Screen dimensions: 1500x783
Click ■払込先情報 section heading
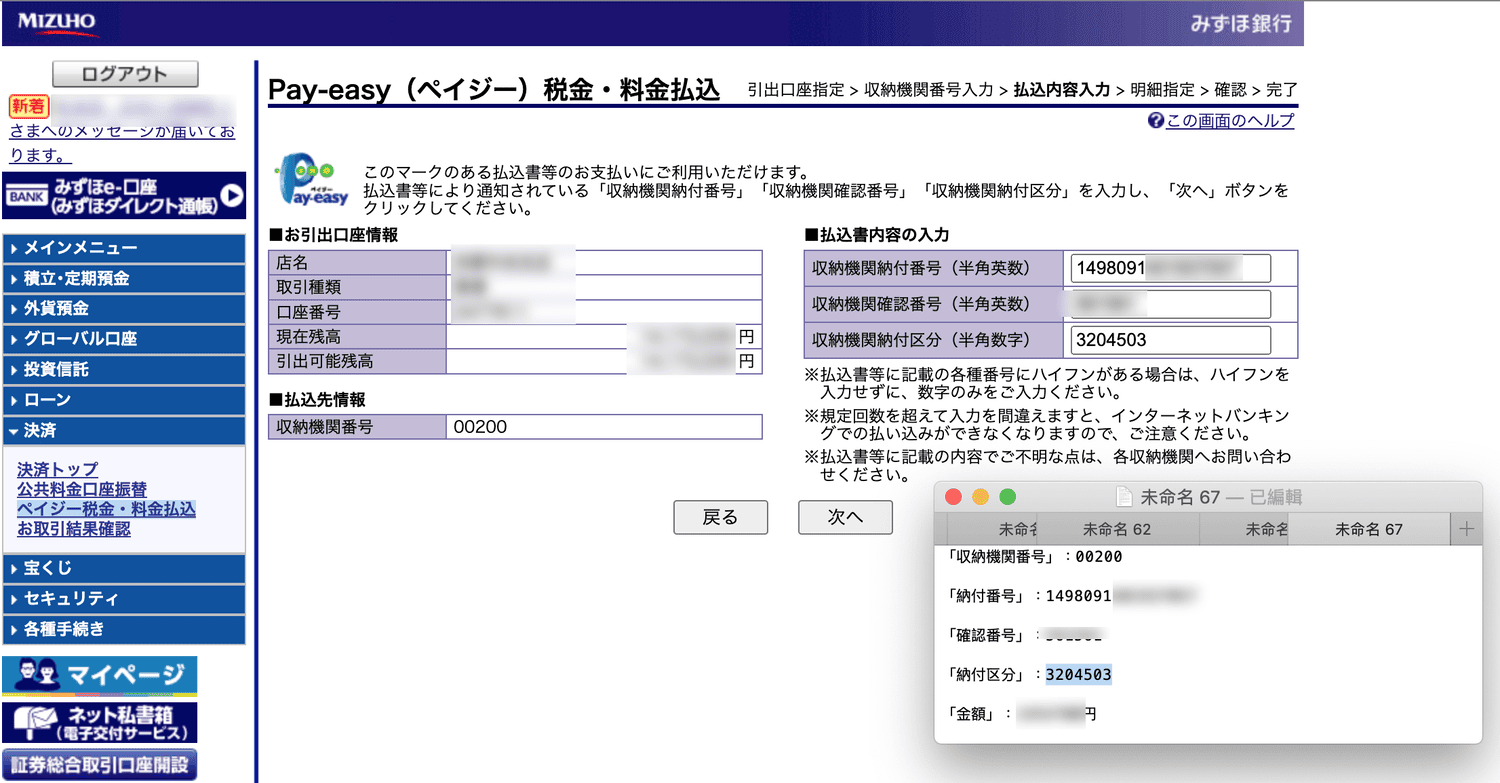(x=317, y=400)
